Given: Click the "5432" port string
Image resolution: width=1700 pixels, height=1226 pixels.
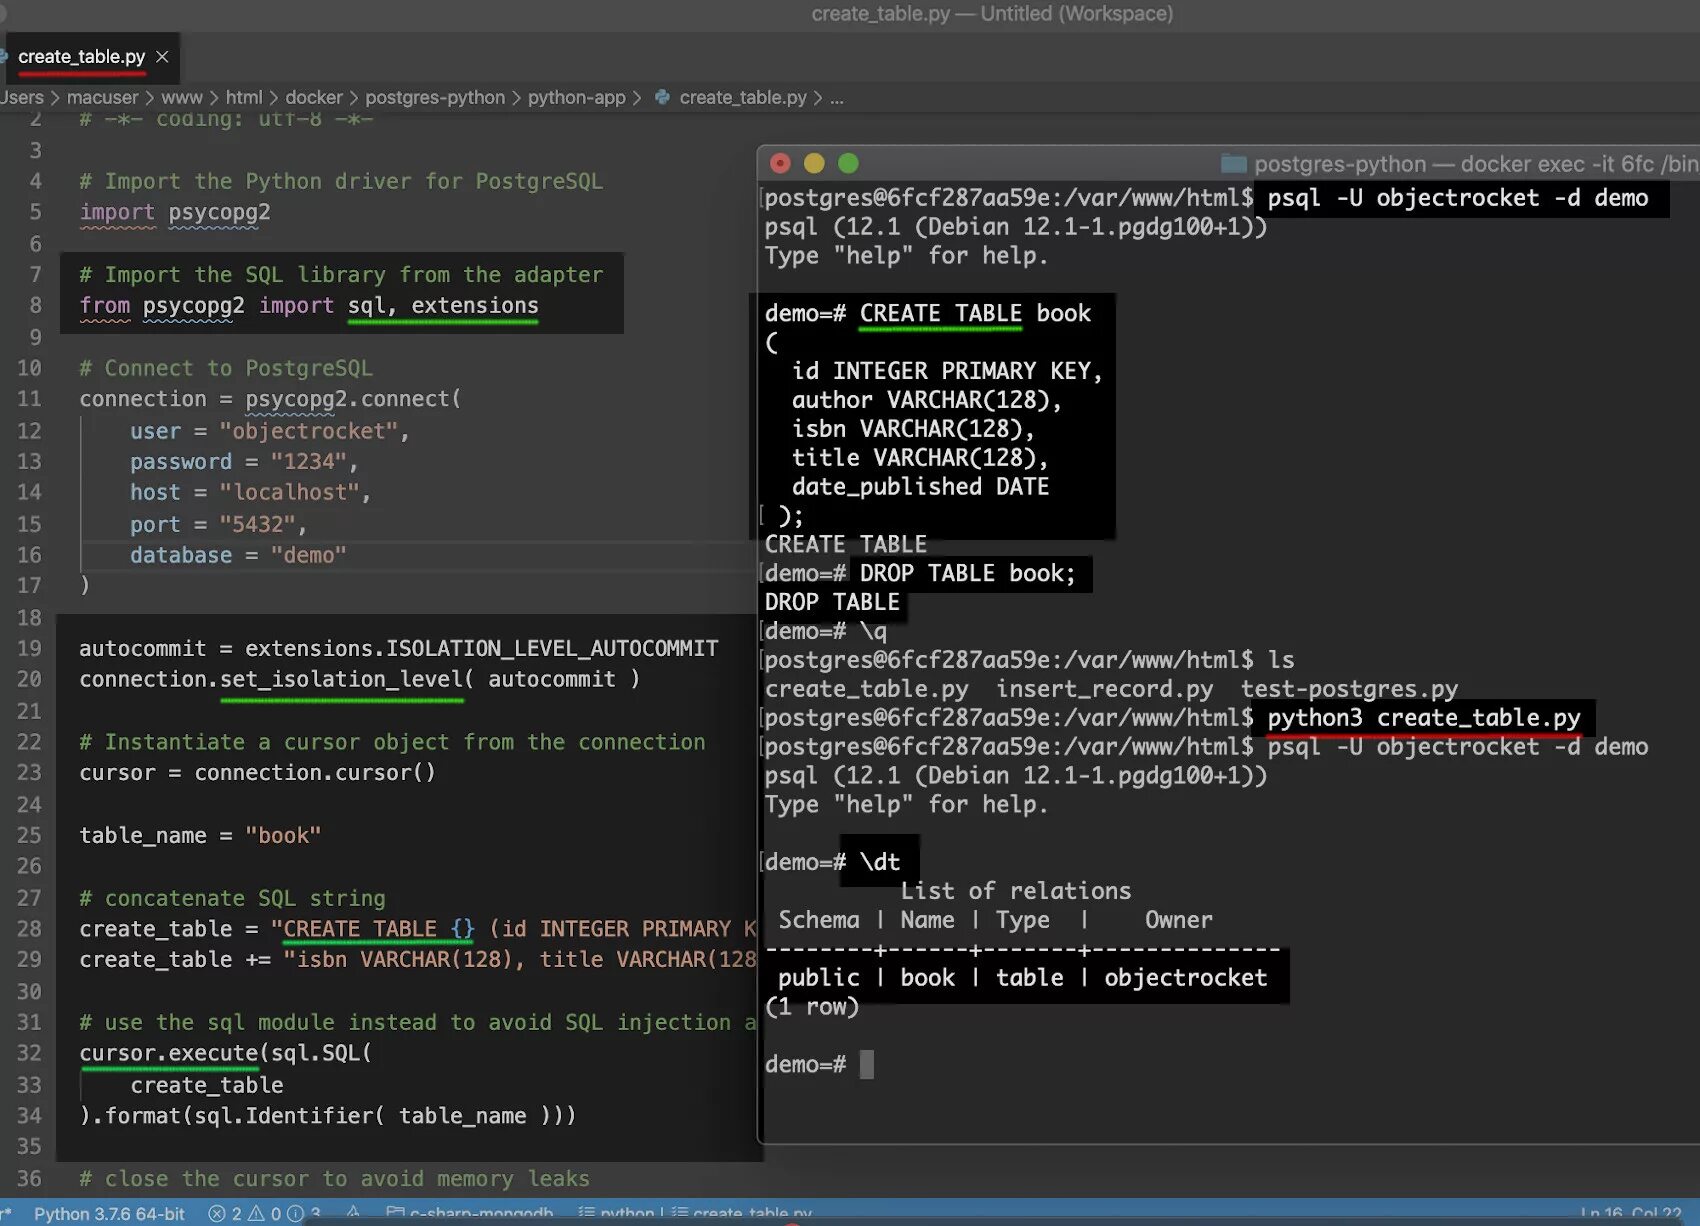Looking at the screenshot, I should tap(257, 524).
